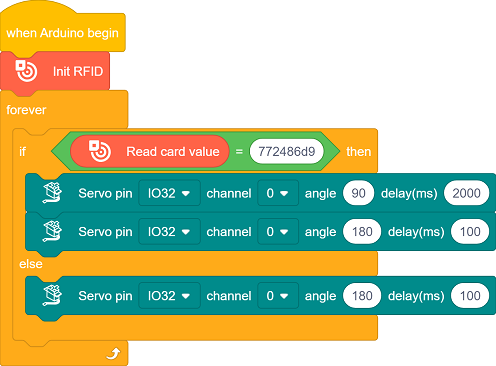Click the equals sign of the green comparison operator

point(239,152)
